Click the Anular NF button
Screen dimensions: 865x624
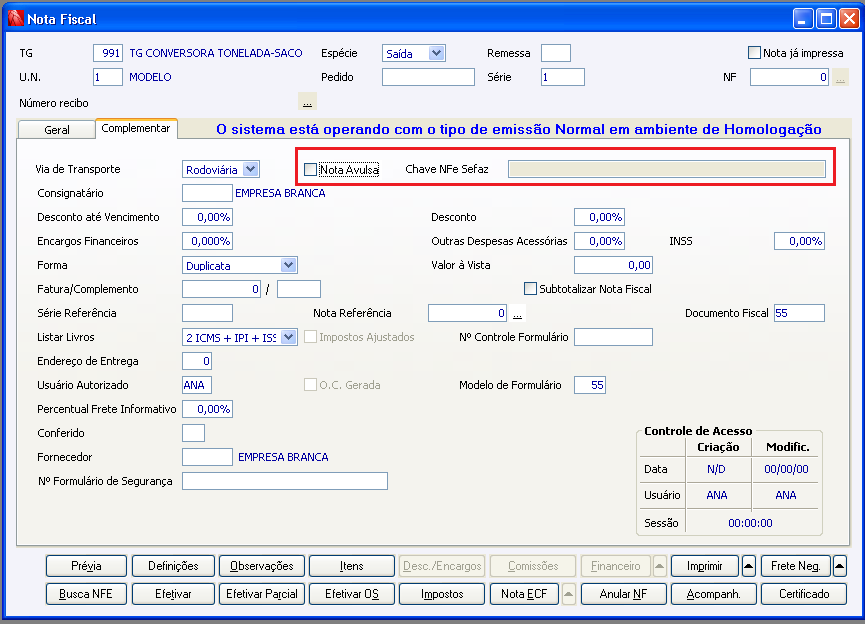[x=623, y=594]
